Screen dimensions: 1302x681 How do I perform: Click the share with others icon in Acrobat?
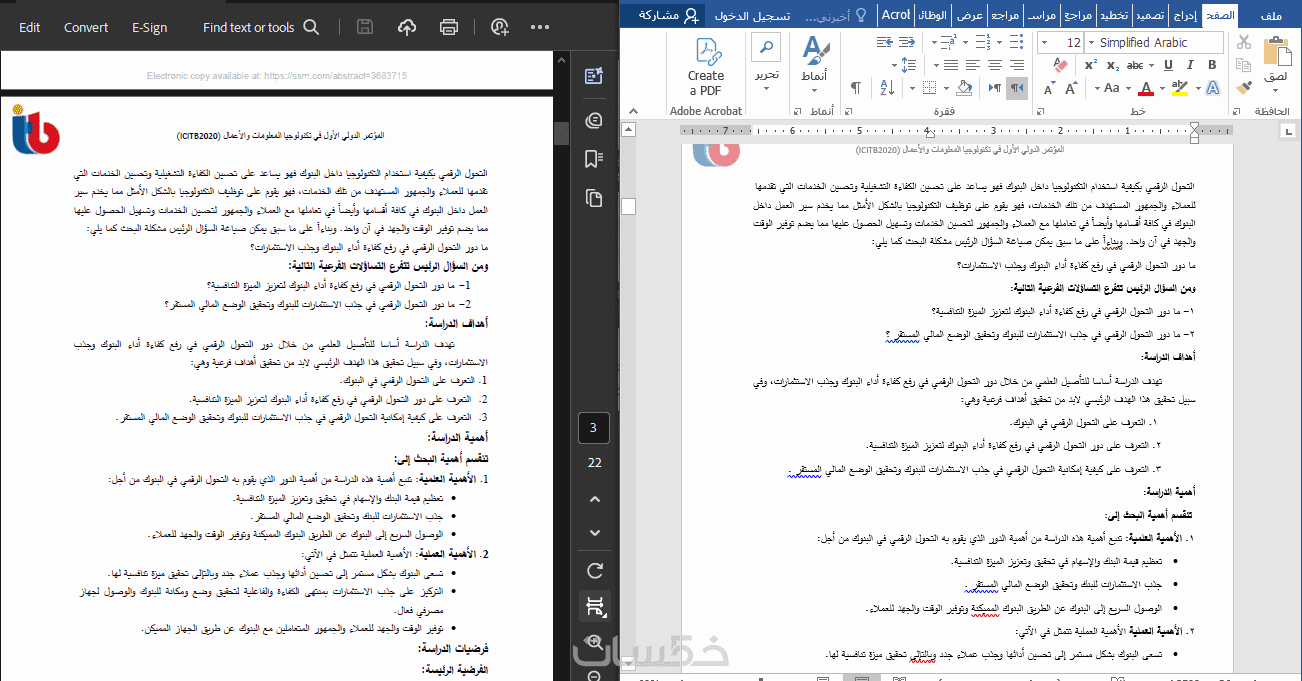click(x=499, y=27)
